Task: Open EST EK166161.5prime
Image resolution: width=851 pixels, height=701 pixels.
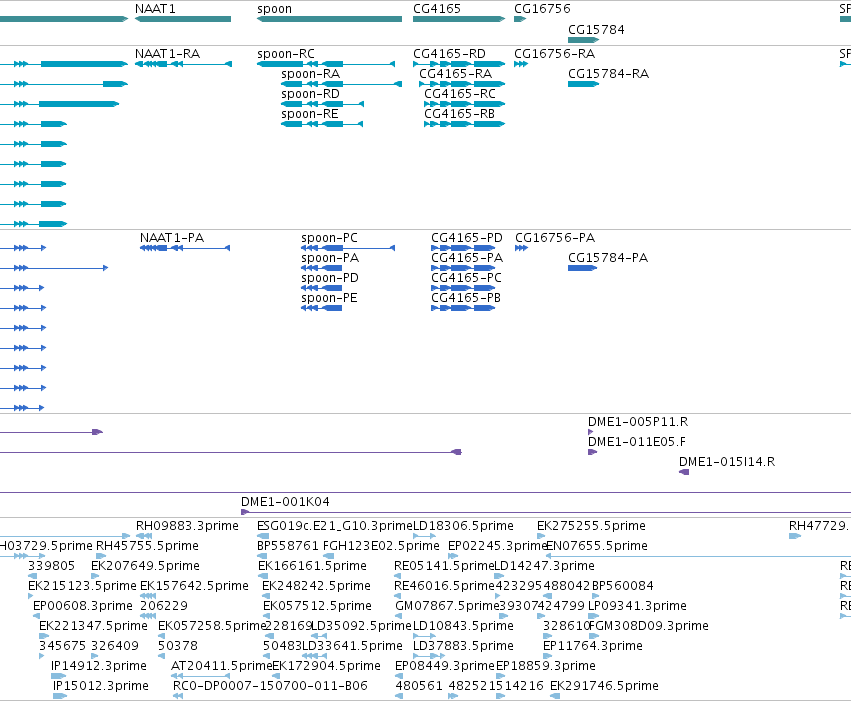Action: [312, 566]
